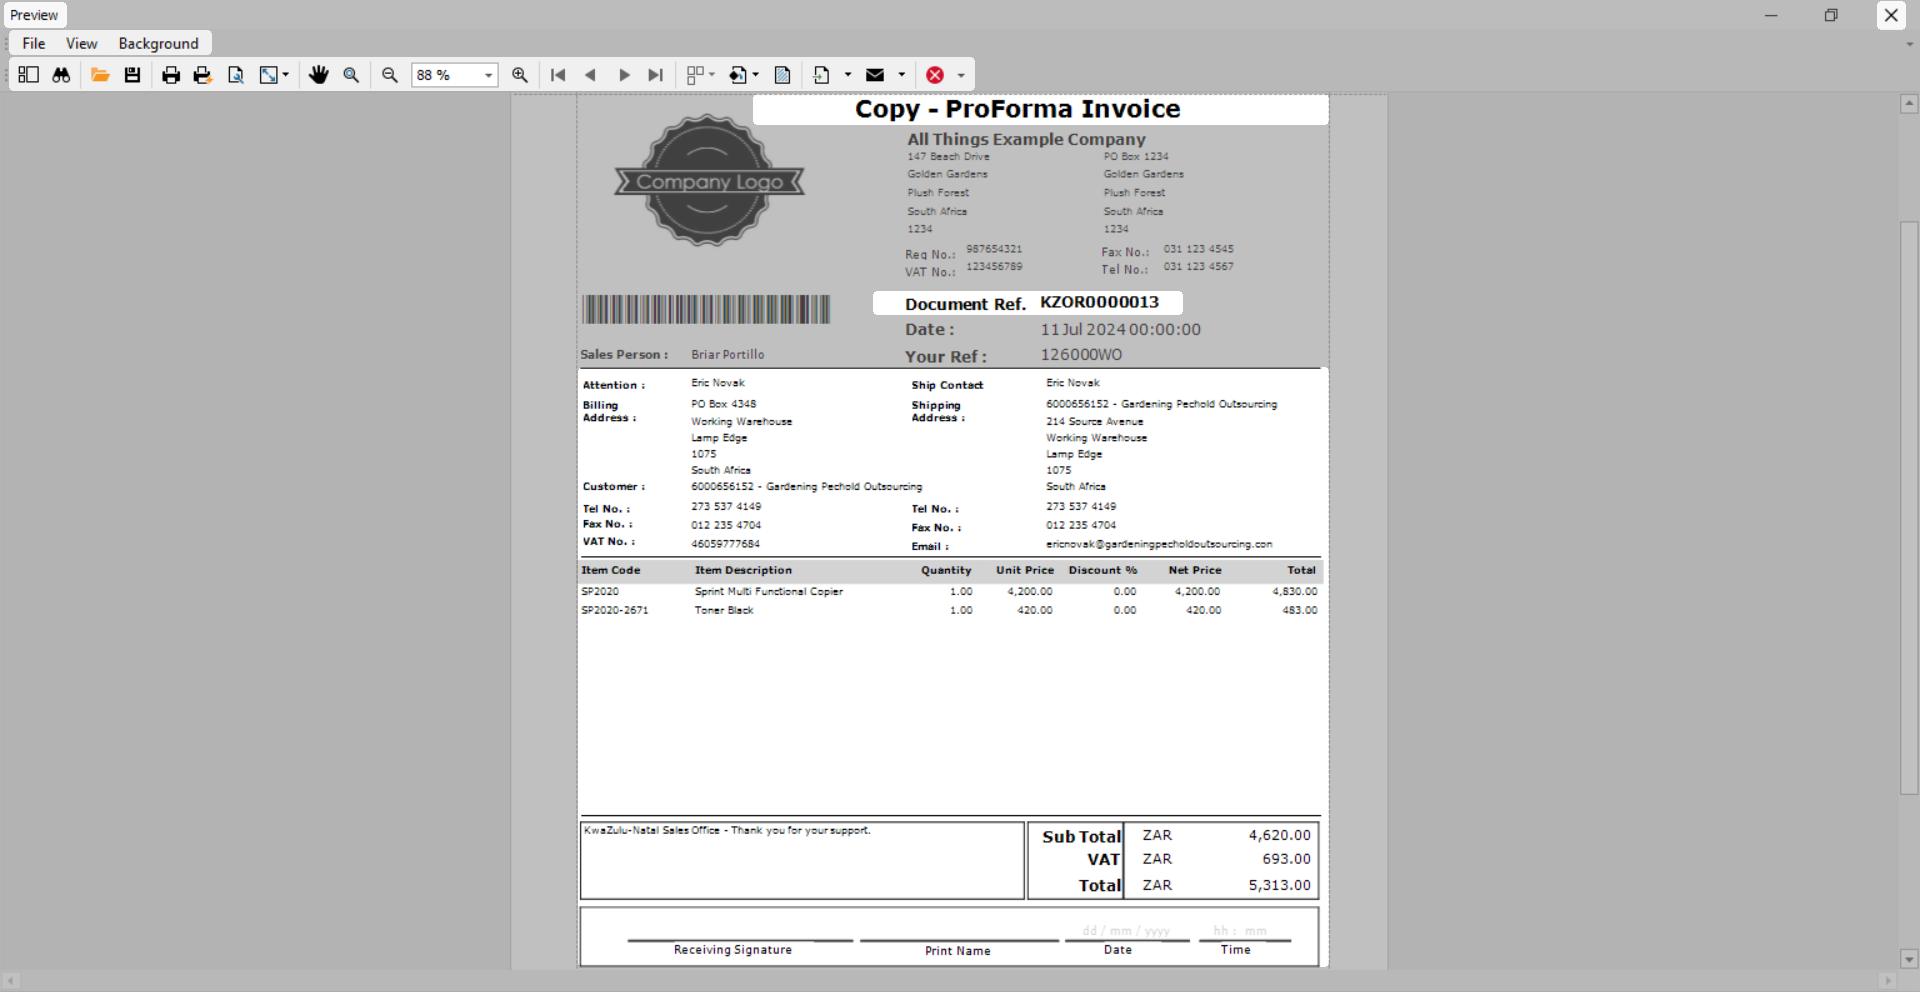The height and width of the screenshot is (992, 1920).
Task: Click the vertical scrollbar up arrow
Action: 1909,103
